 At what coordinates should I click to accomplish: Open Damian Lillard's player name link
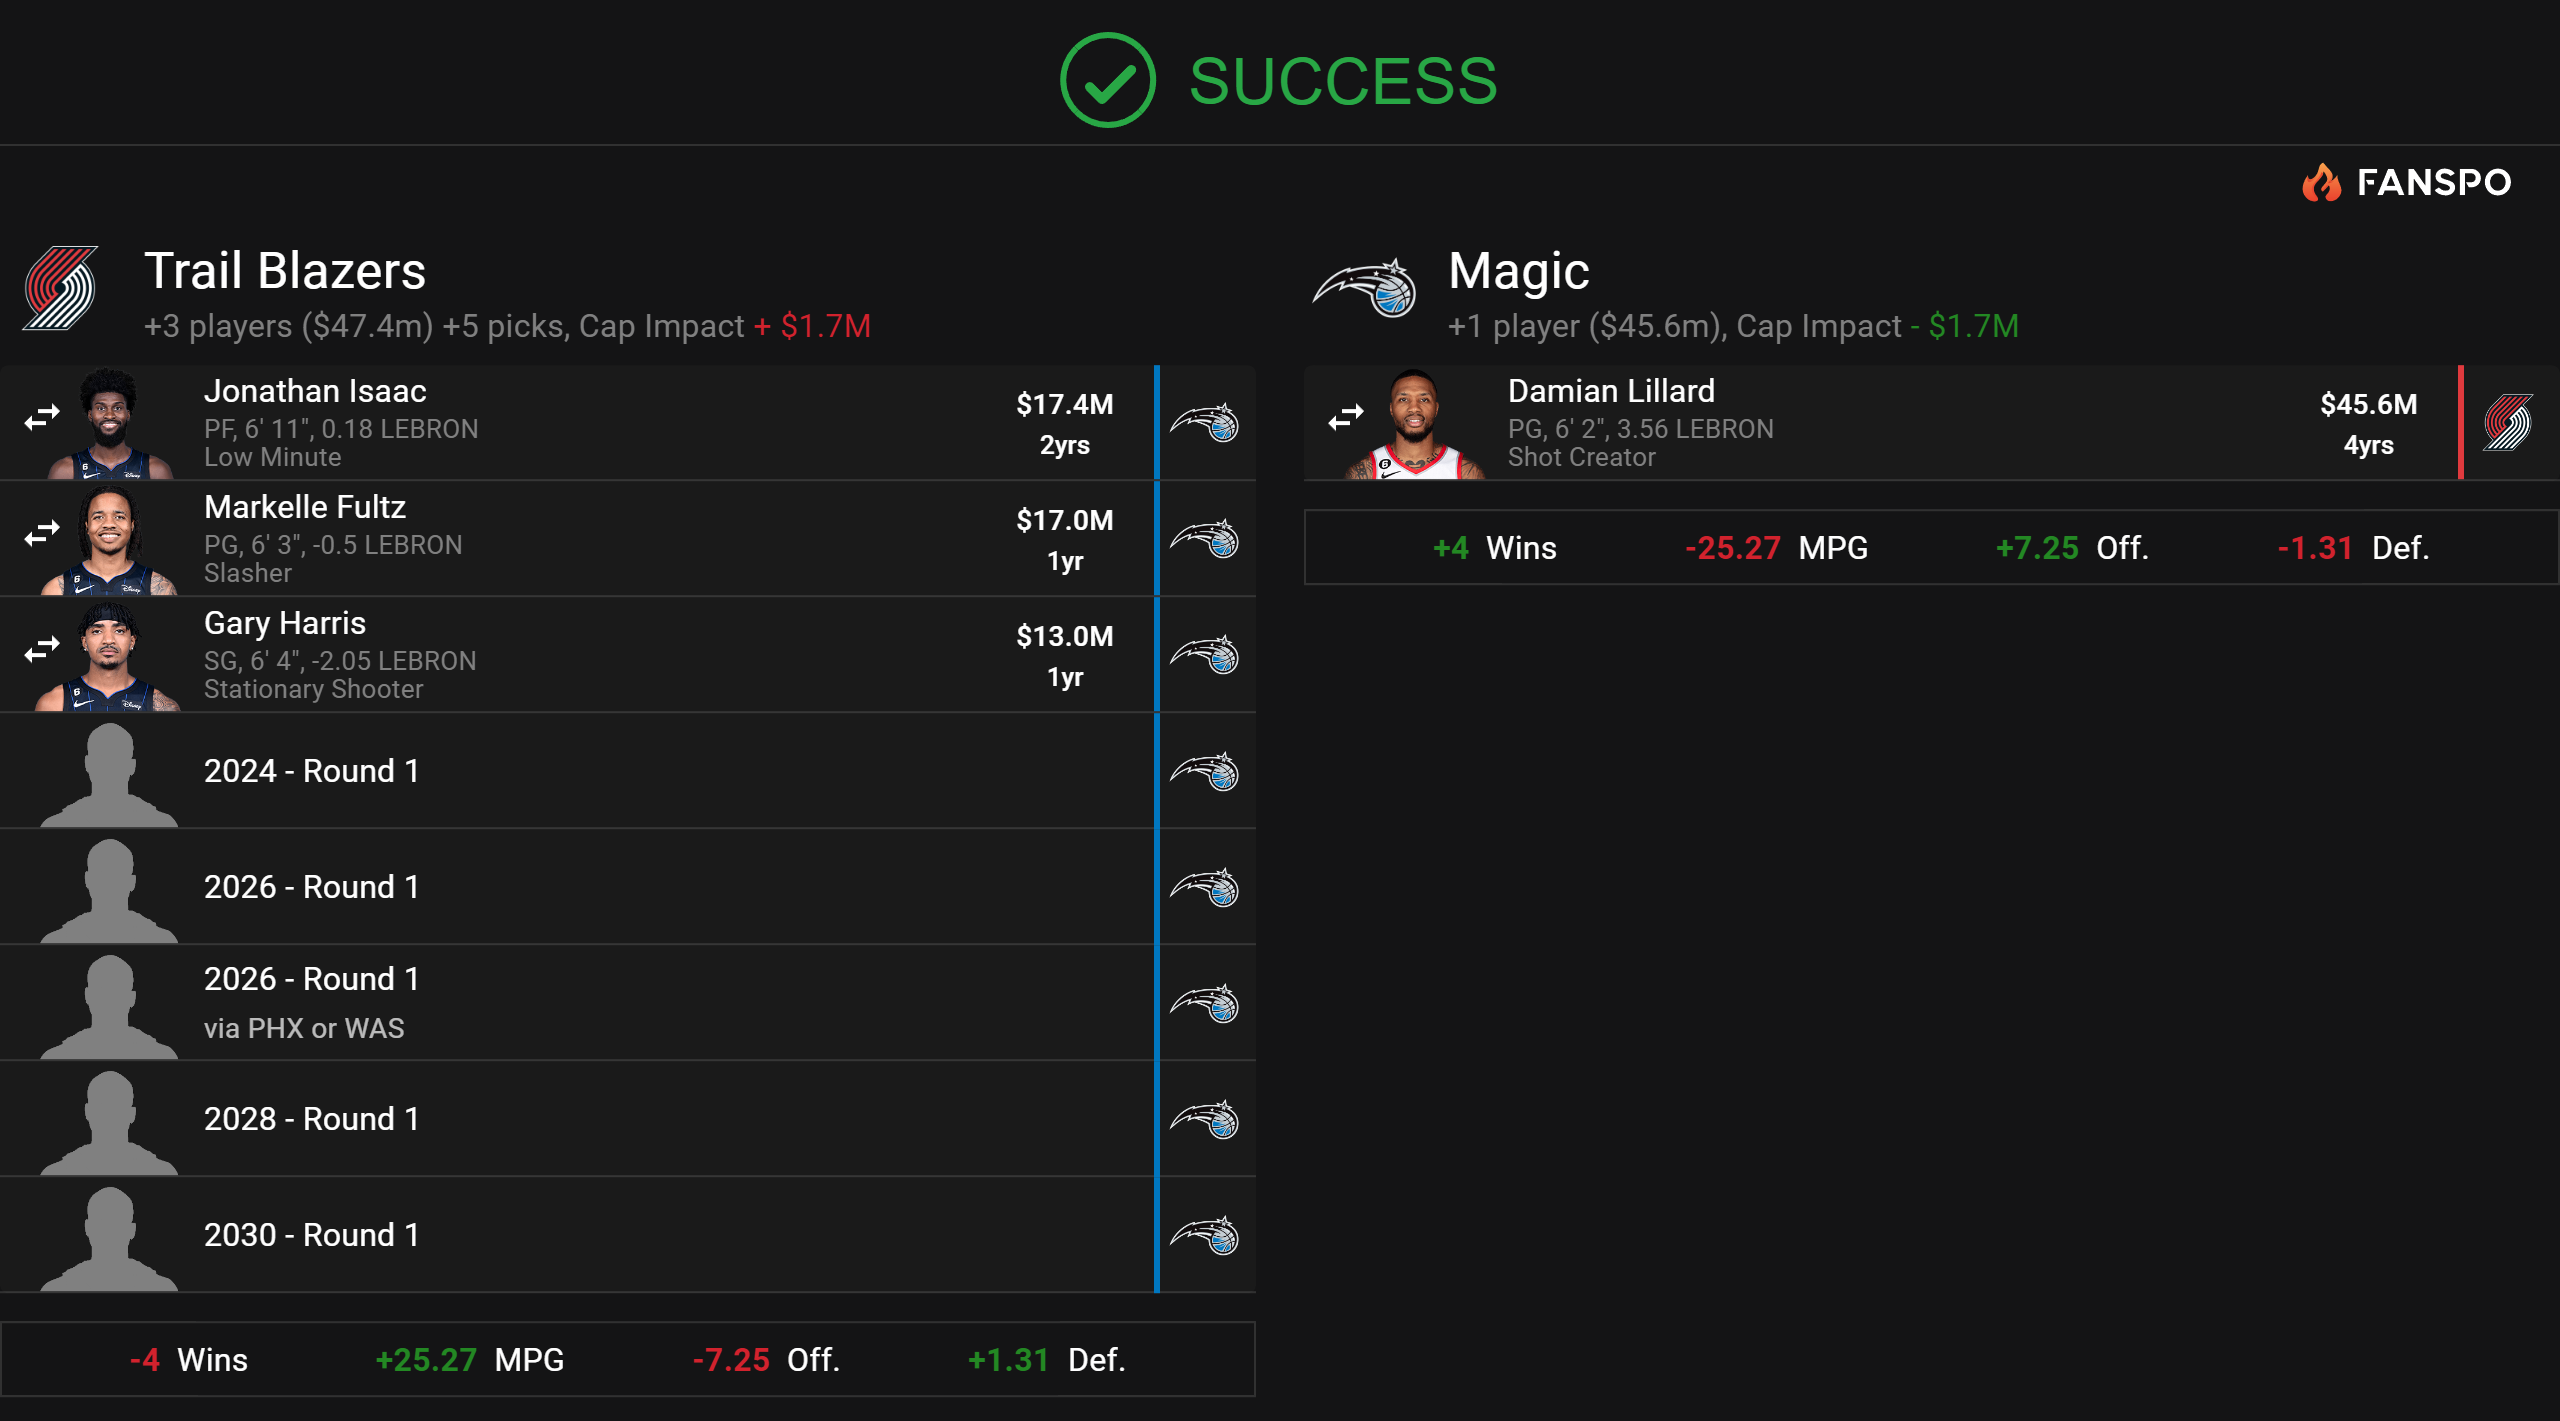[1611, 391]
